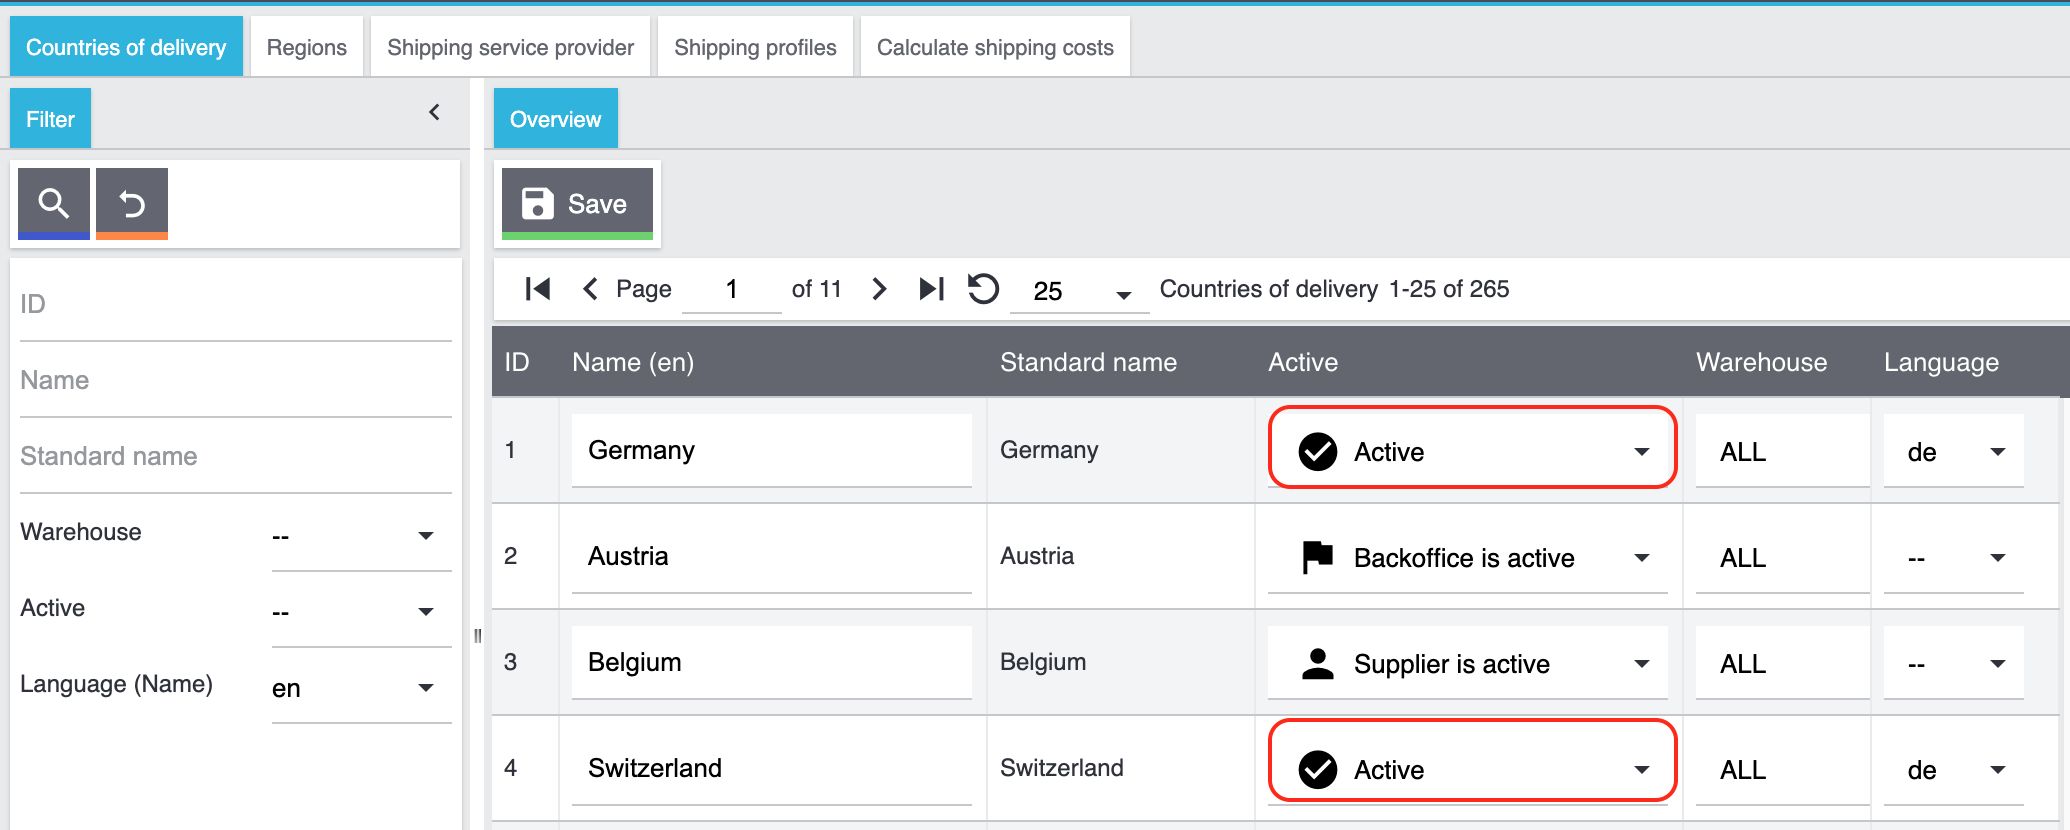Go to the first page

[537, 289]
